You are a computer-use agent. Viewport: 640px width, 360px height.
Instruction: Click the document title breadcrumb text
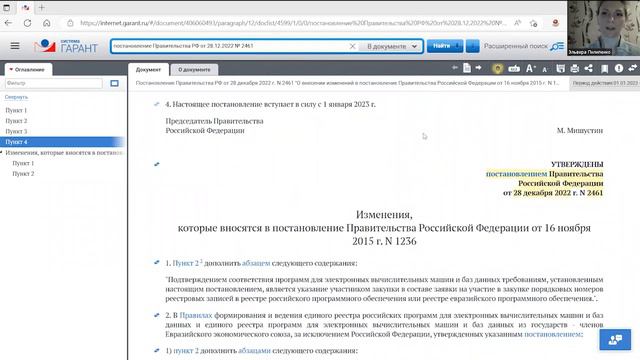[347, 83]
